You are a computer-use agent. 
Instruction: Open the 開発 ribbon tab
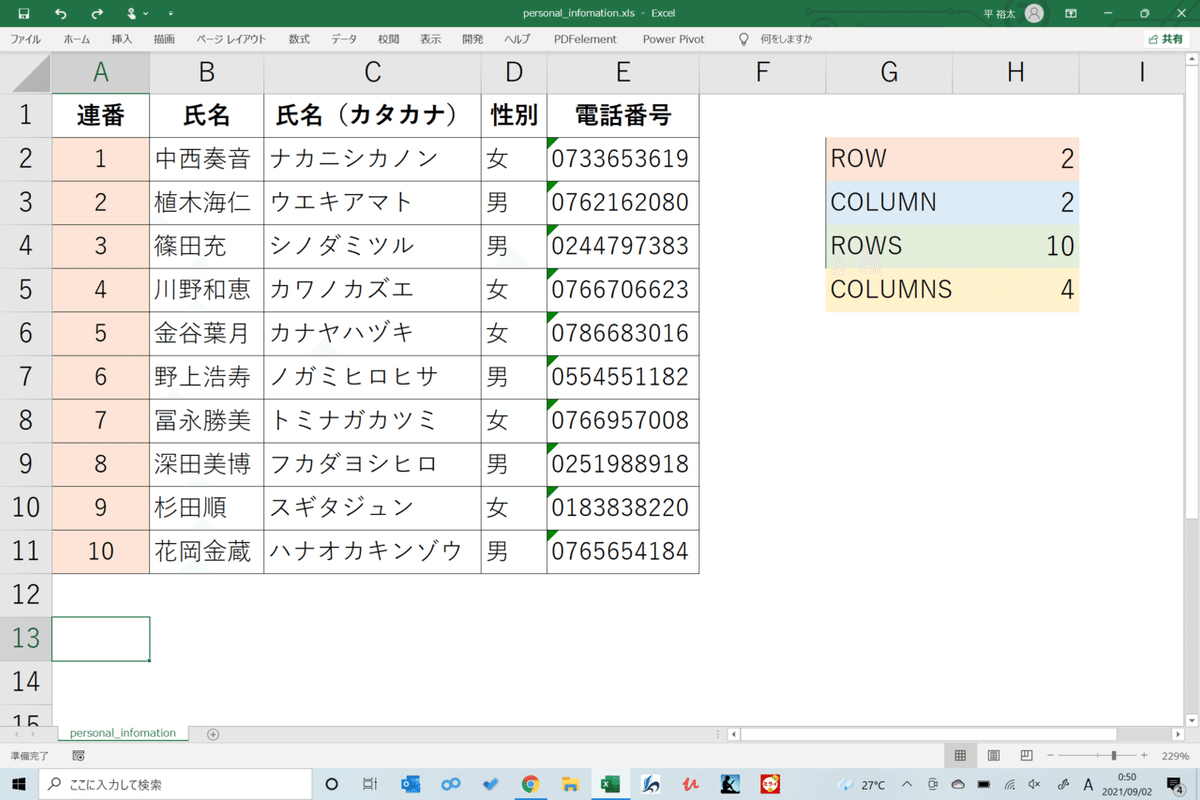473,39
